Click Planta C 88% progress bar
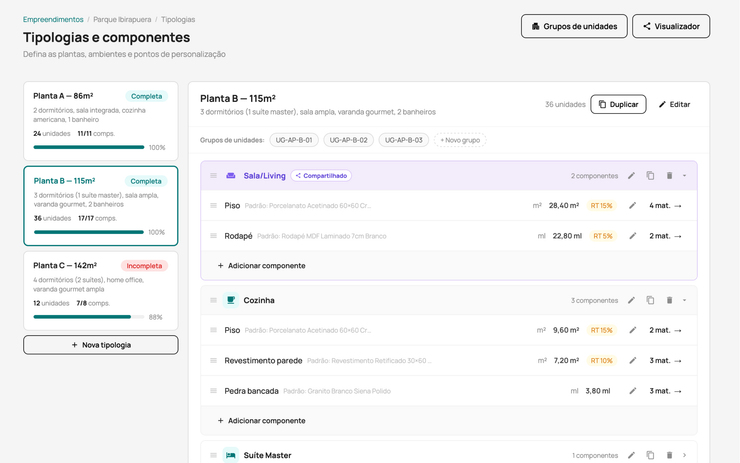 pyautogui.click(x=89, y=317)
